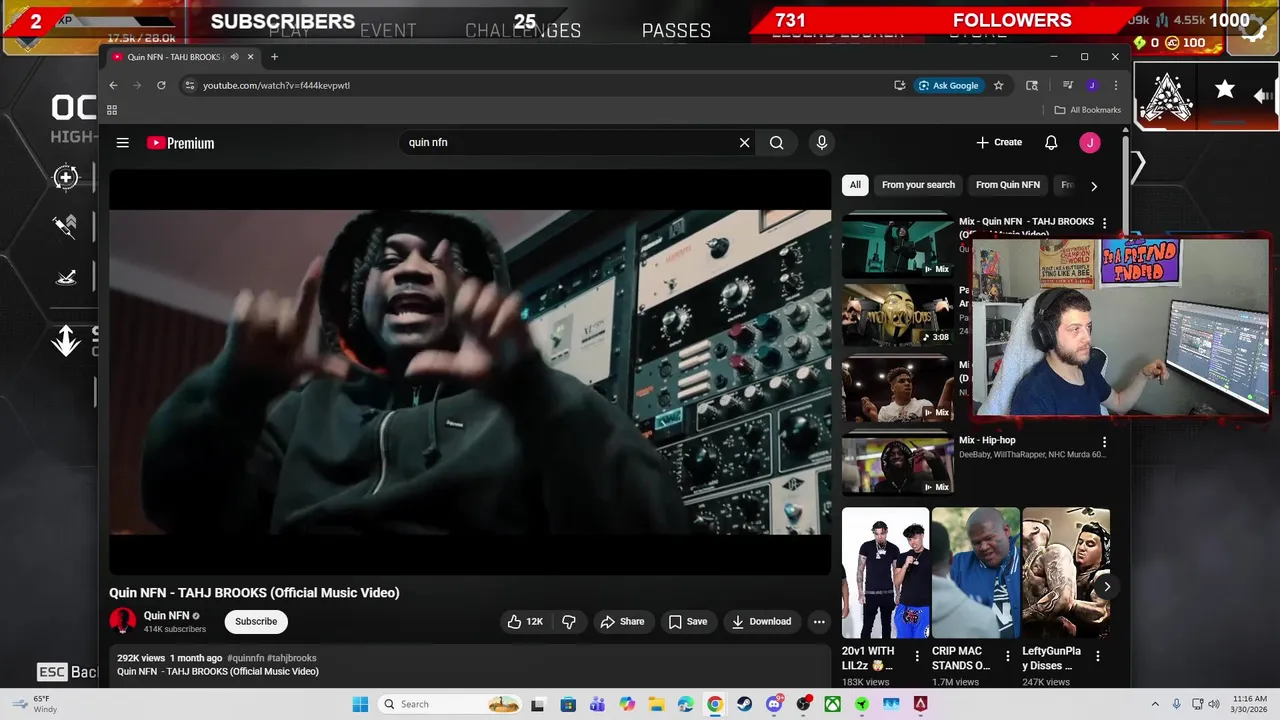Open 'CRIP MAC STANDS O...' short
Viewport: 1280px width, 720px height.
pyautogui.click(x=975, y=573)
